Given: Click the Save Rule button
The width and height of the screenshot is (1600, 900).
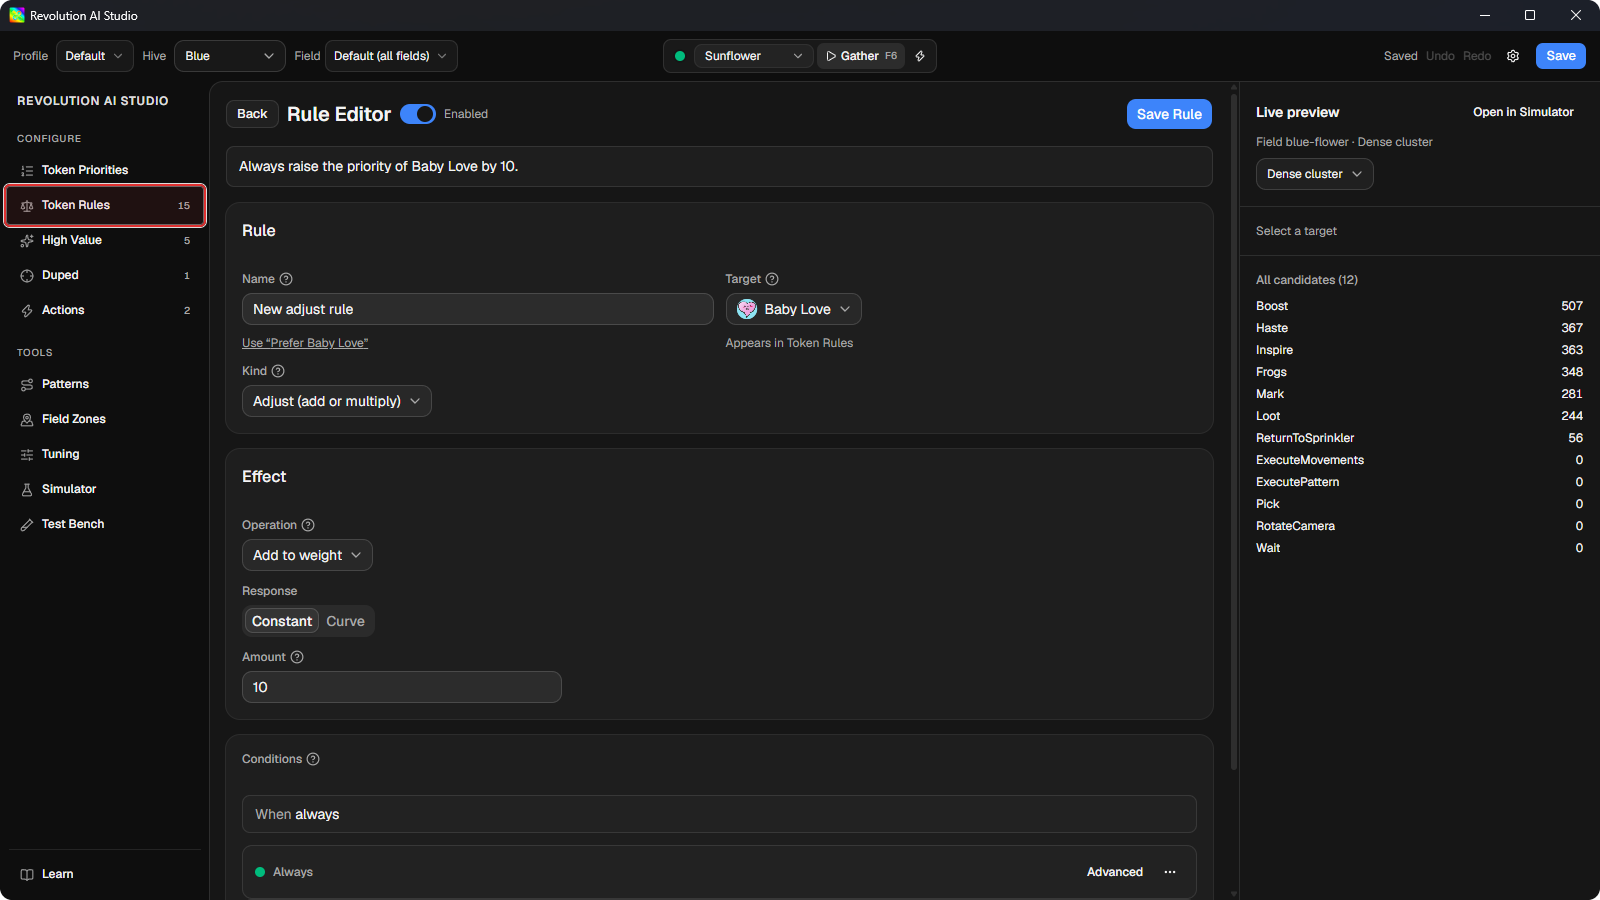Looking at the screenshot, I should click(x=1169, y=114).
